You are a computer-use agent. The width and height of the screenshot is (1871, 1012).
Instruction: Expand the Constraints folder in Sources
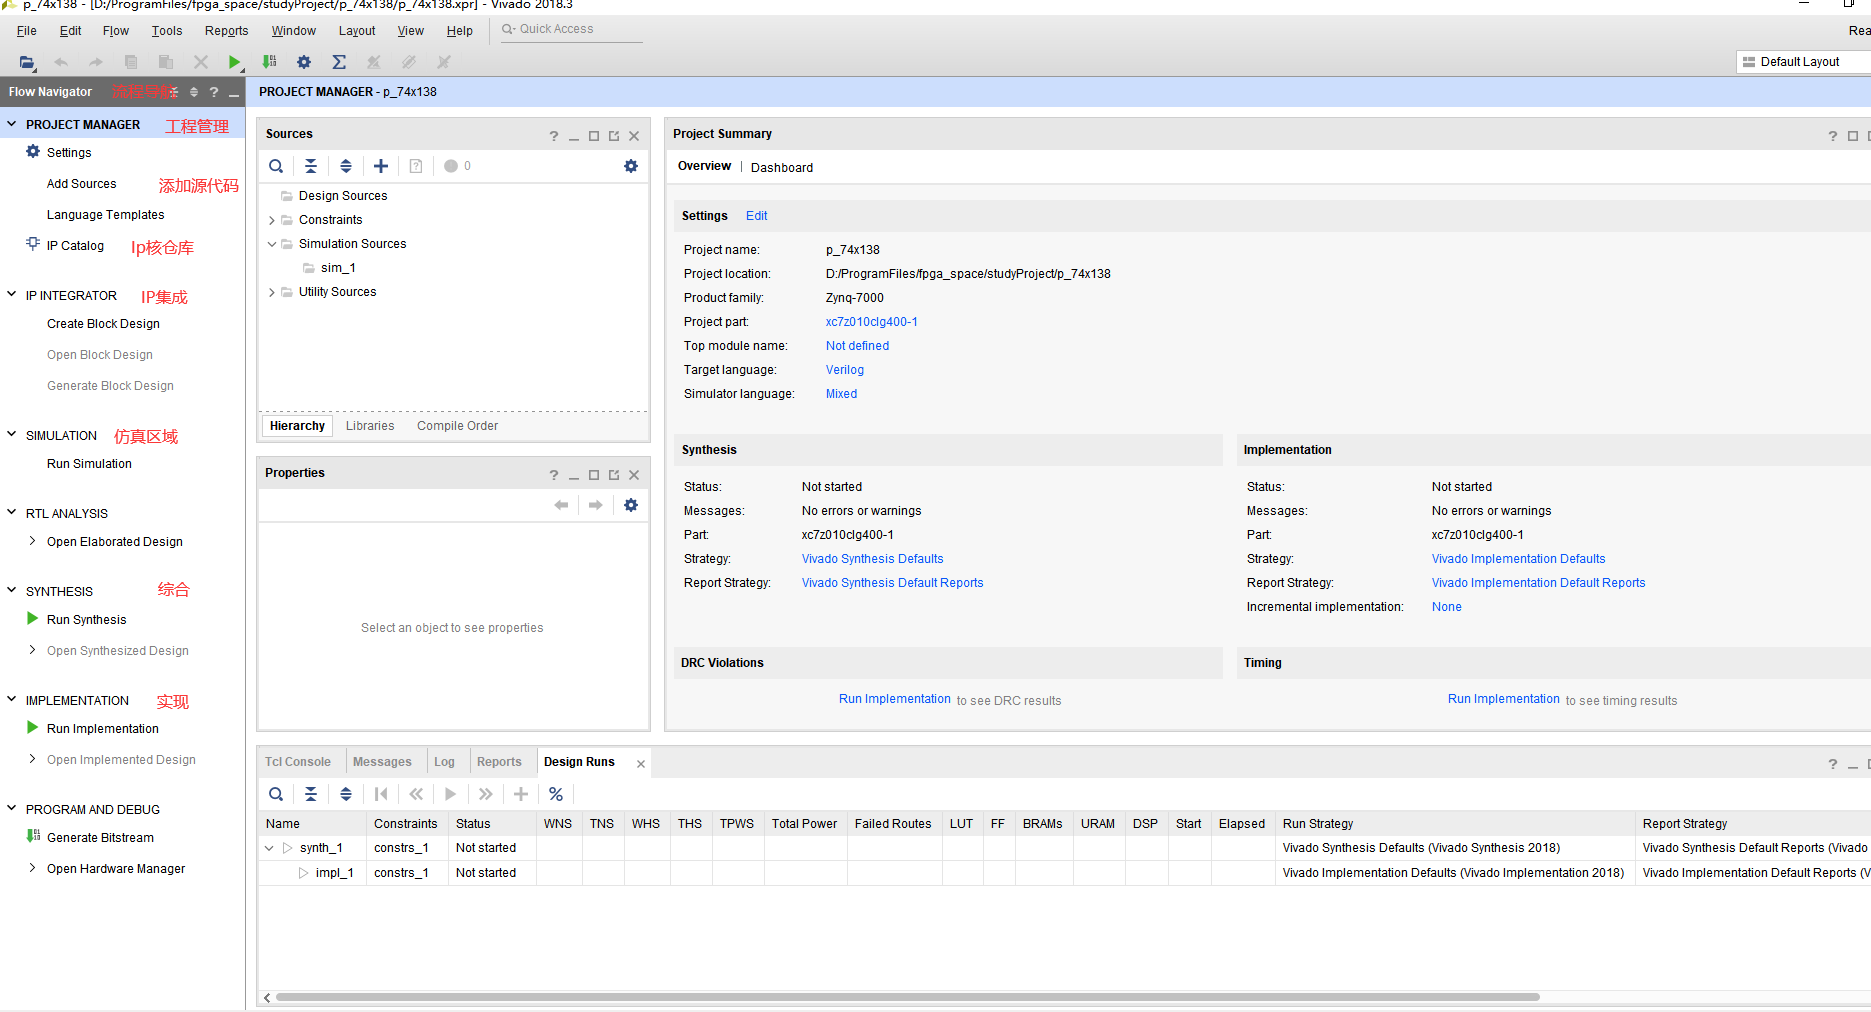272,220
